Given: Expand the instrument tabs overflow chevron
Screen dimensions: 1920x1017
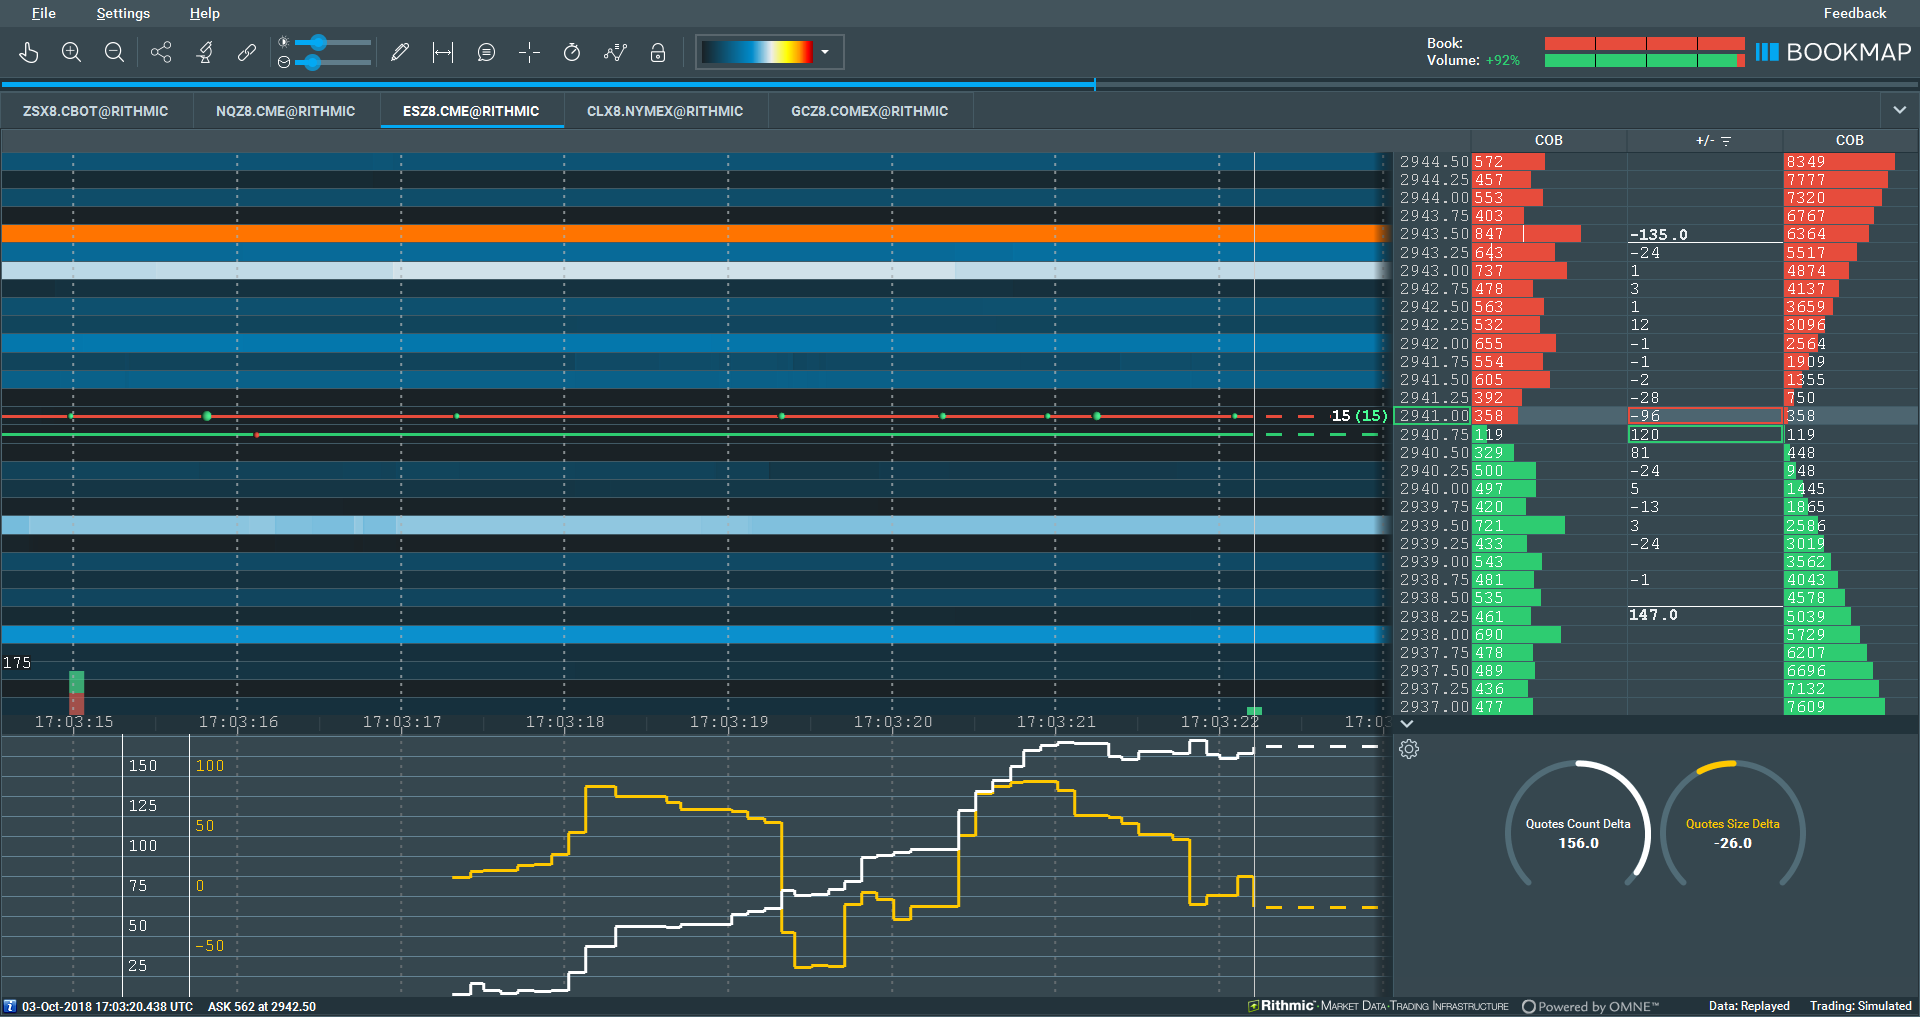Looking at the screenshot, I should 1899,110.
